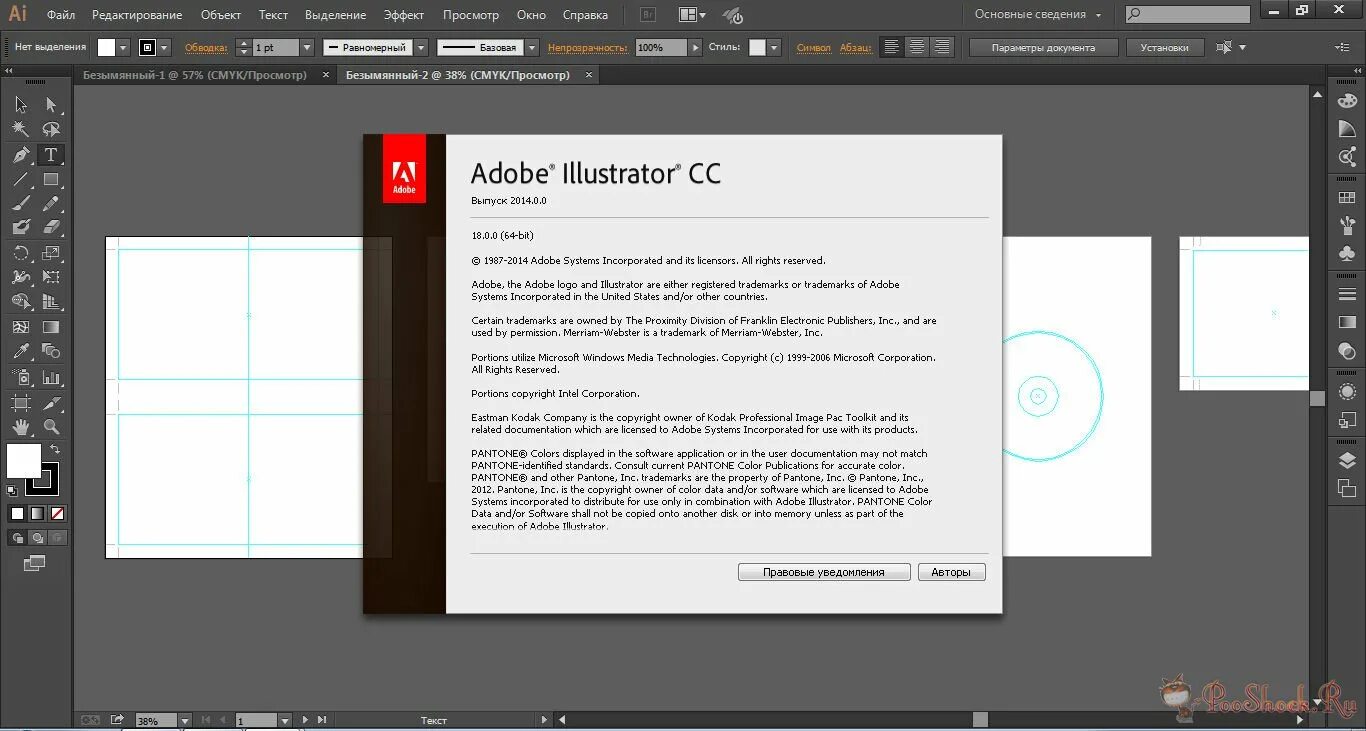
Task: Open the Swatches grid panel
Action: (1347, 198)
